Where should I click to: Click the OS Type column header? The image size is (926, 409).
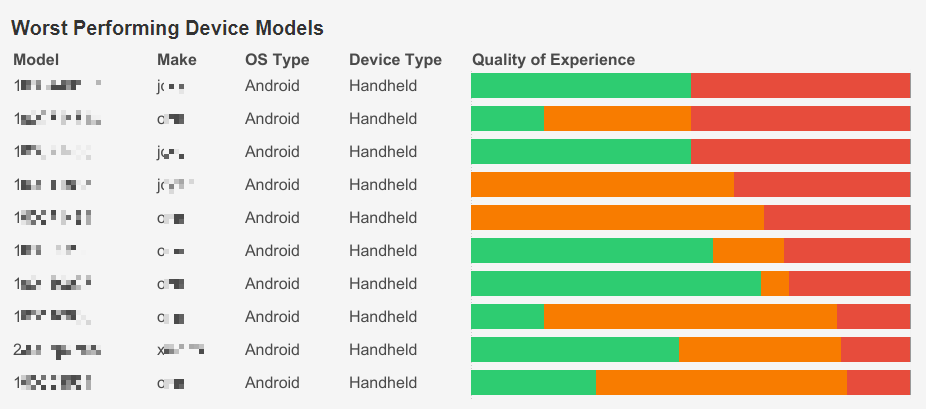coord(277,60)
